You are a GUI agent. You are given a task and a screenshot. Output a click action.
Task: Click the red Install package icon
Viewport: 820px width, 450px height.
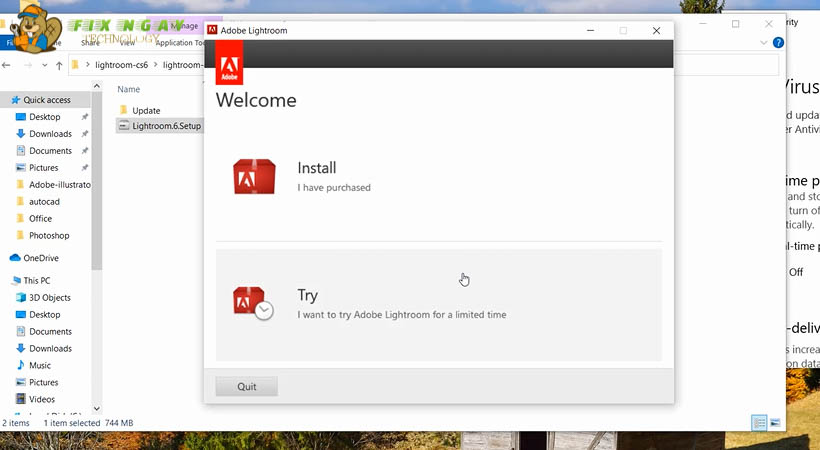coord(254,177)
